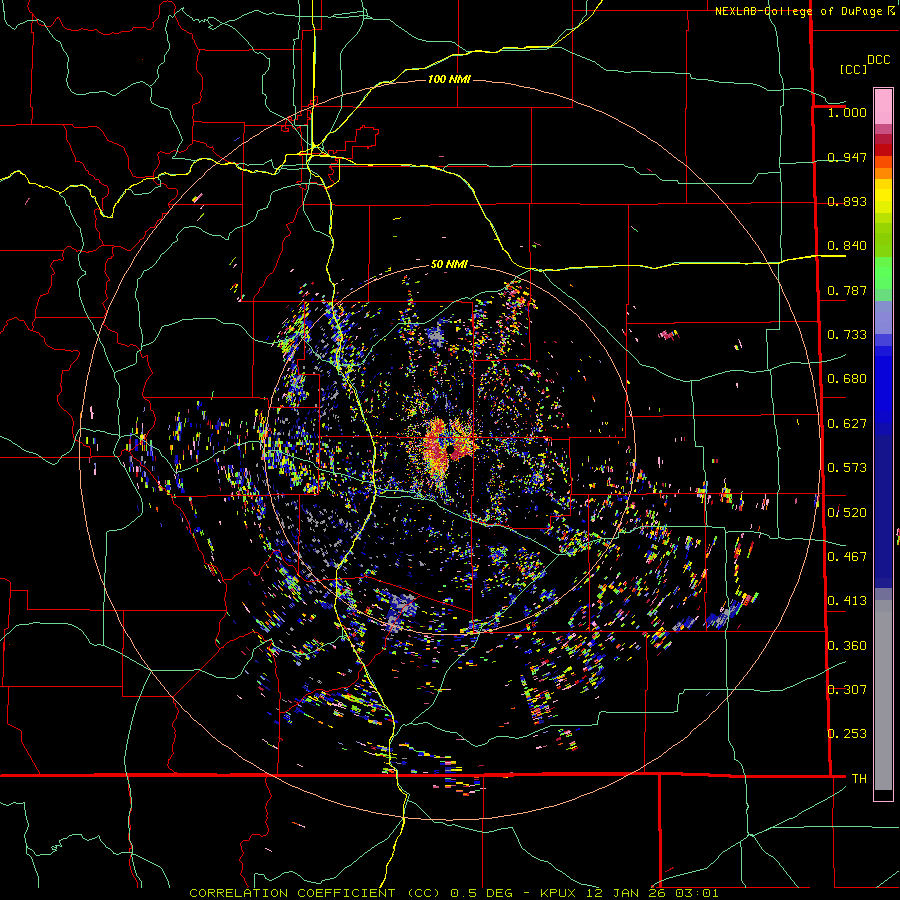Select the 0.253 scale value
The width and height of the screenshot is (900, 900).
847,734
